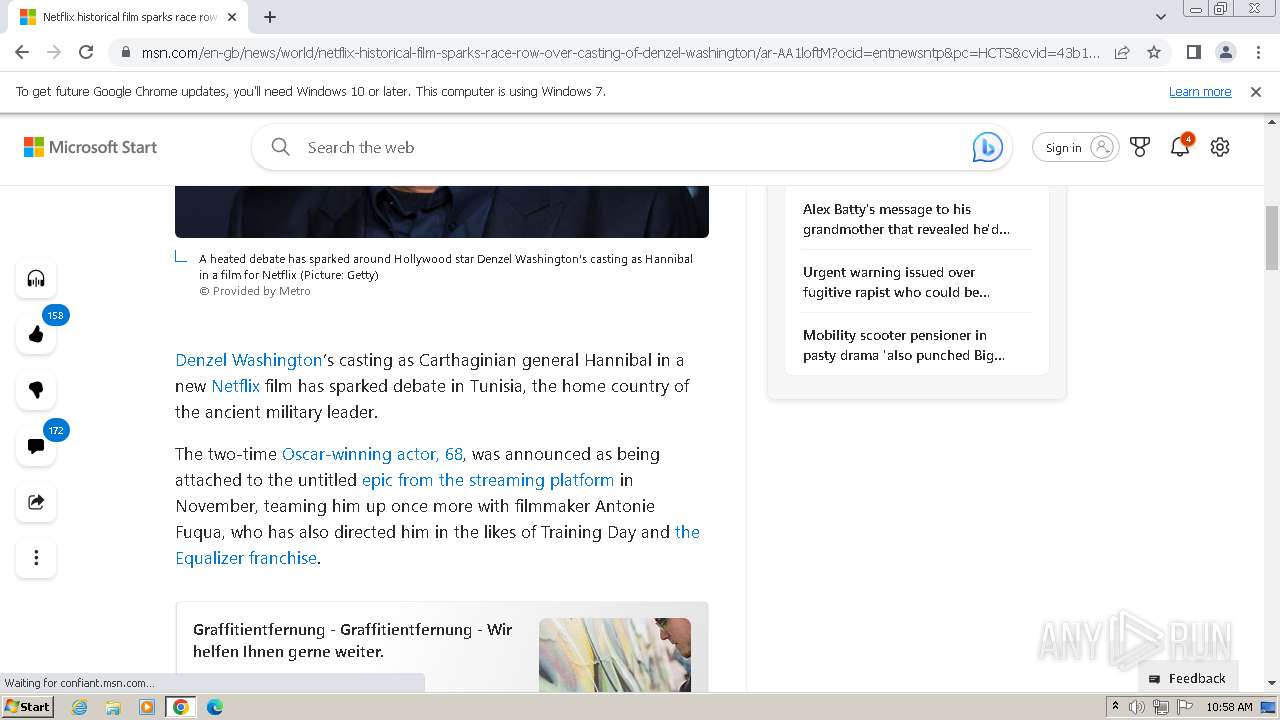The image size is (1280, 720).
Task: Expand the tab search chevron
Action: point(1161,17)
